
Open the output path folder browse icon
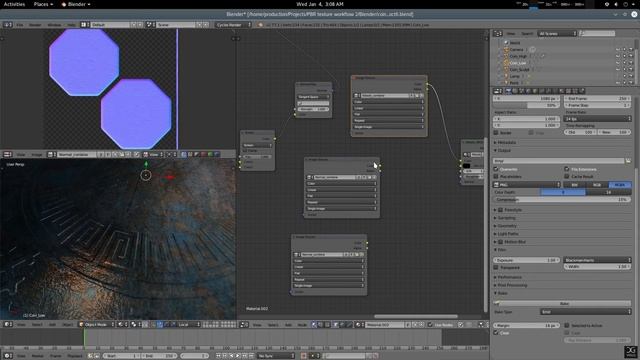628,161
